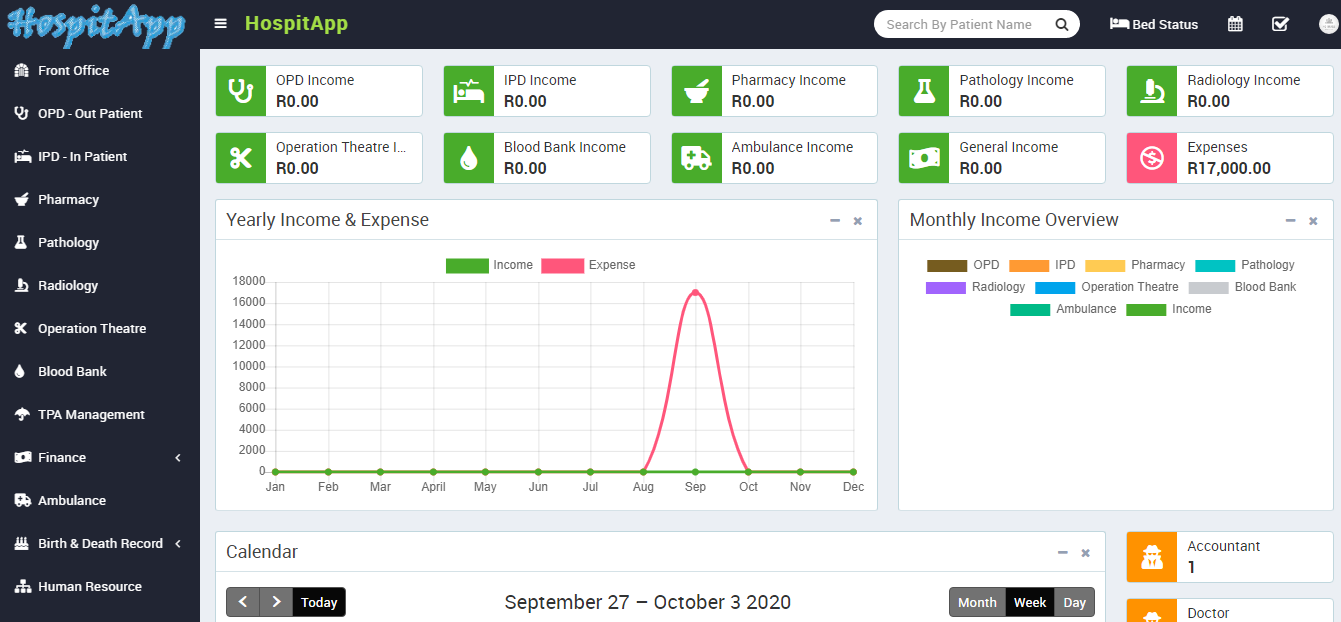
Task: Switch calendar to Month view
Action: (x=977, y=602)
